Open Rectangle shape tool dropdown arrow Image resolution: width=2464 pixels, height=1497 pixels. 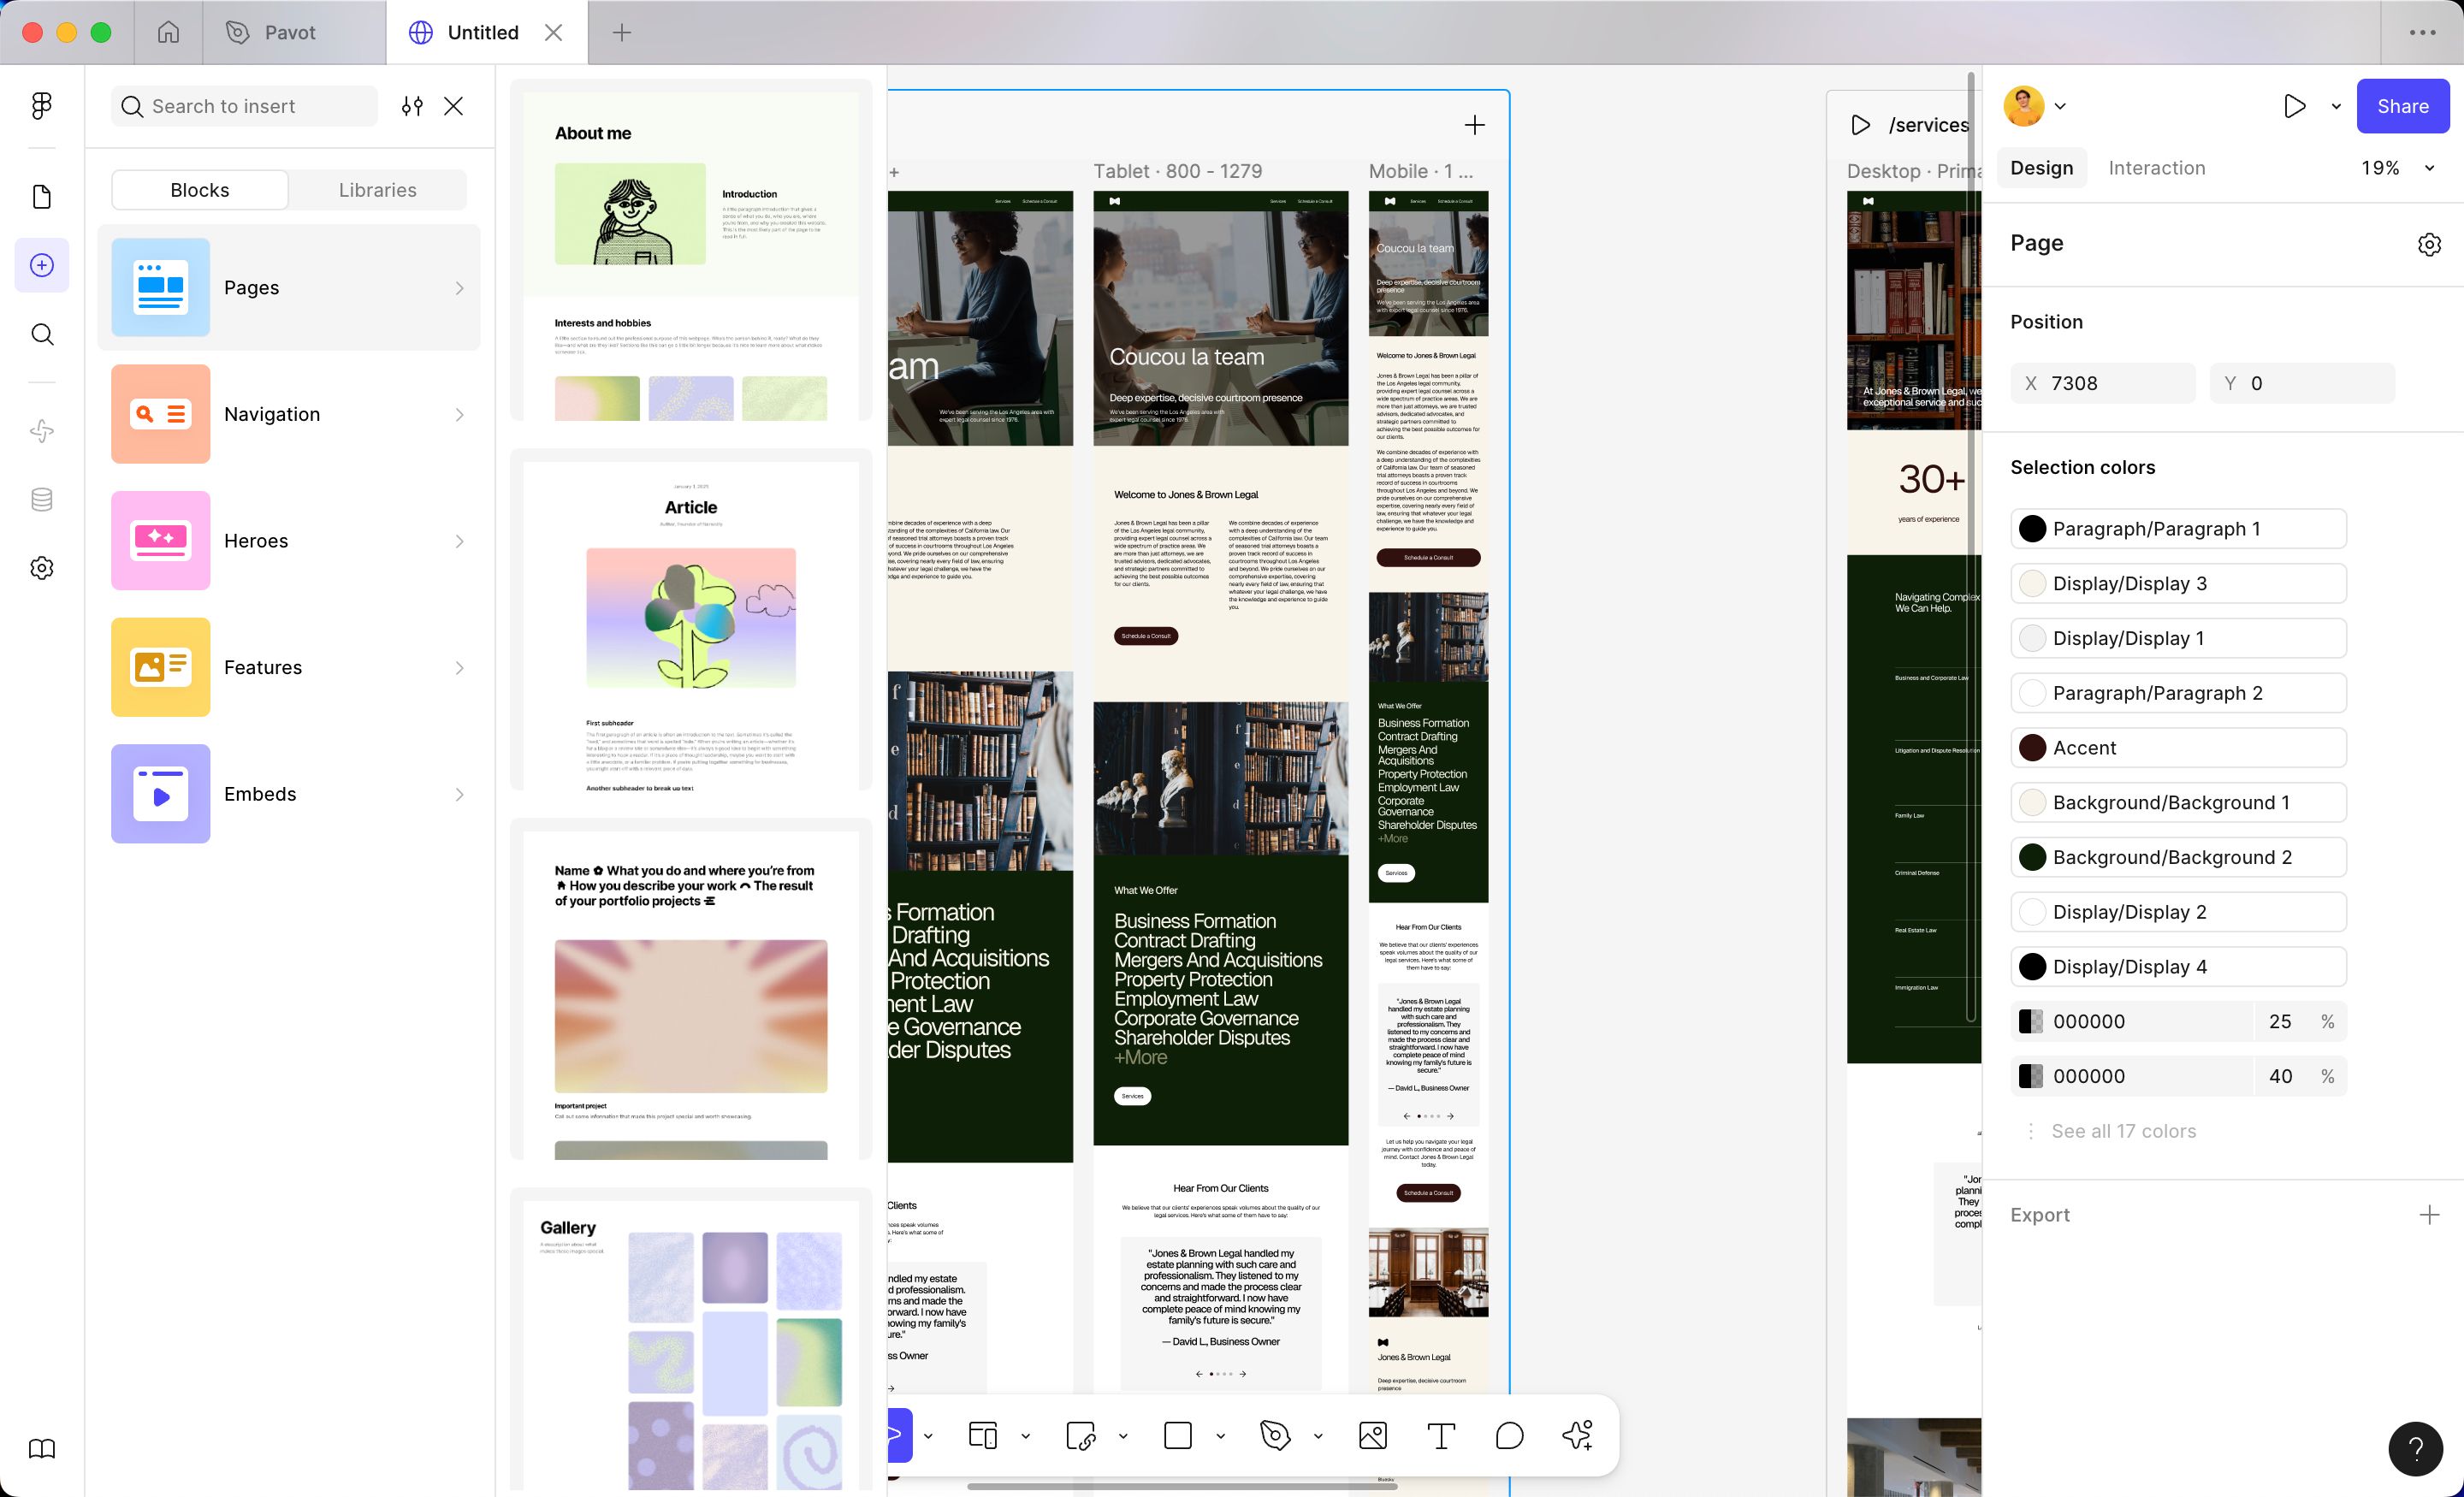point(1220,1436)
